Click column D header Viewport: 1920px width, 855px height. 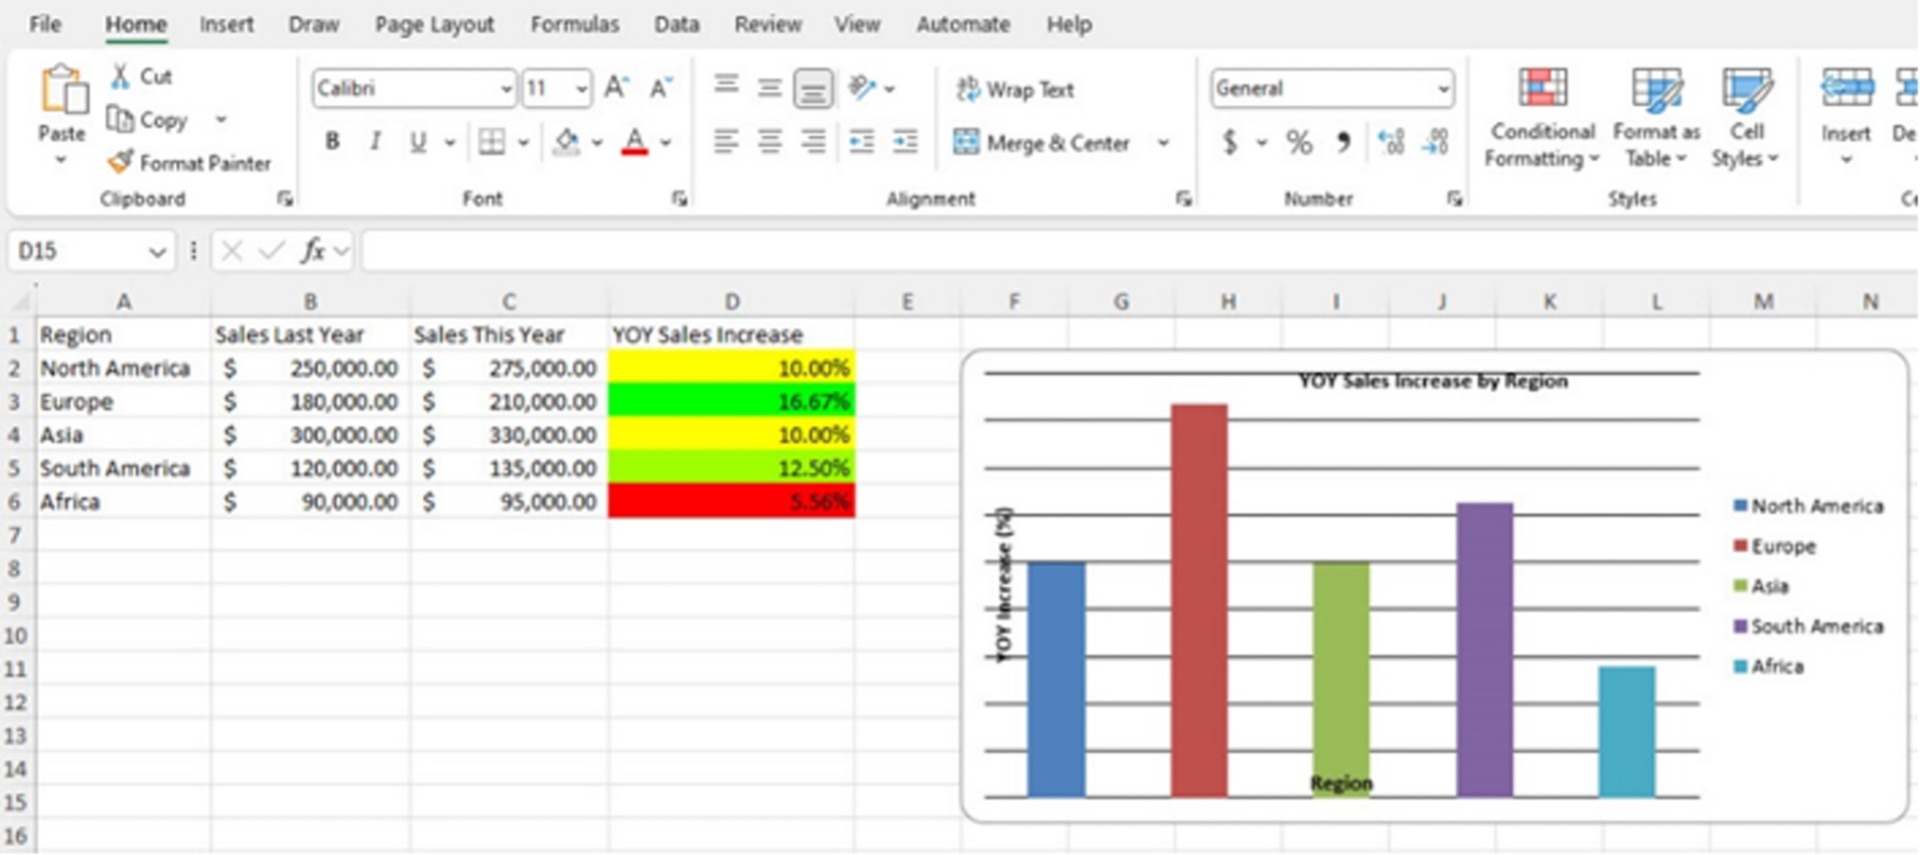point(731,301)
